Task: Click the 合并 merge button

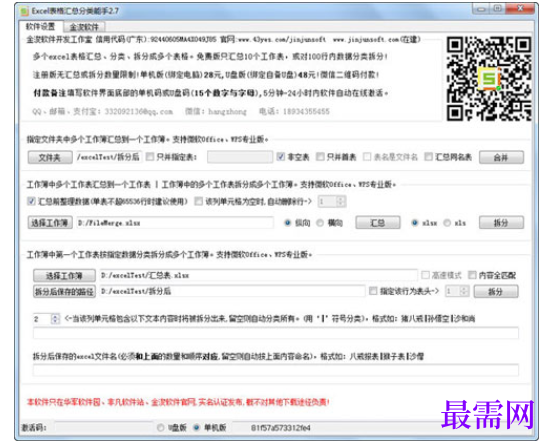Action: click(x=501, y=158)
